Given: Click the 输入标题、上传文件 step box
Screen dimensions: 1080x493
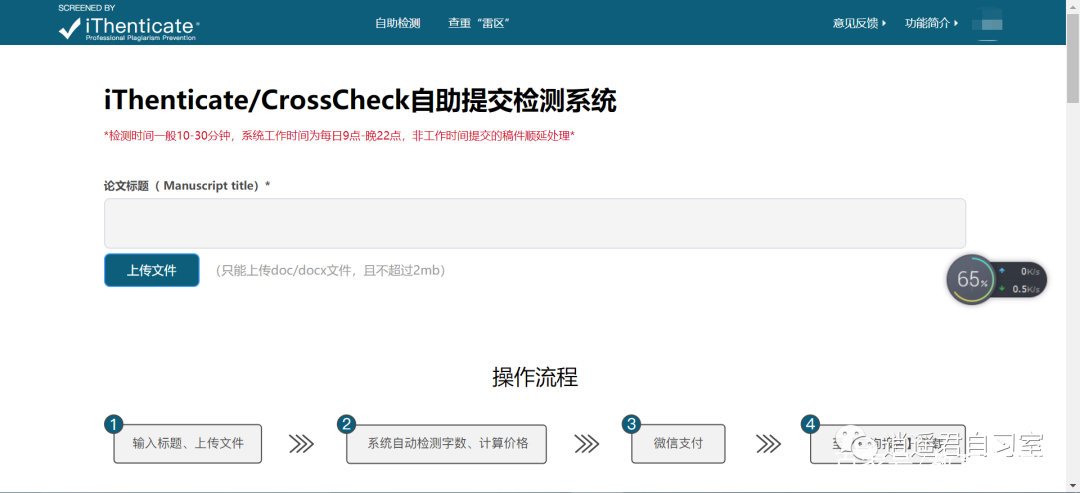Looking at the screenshot, I should click(x=187, y=443).
